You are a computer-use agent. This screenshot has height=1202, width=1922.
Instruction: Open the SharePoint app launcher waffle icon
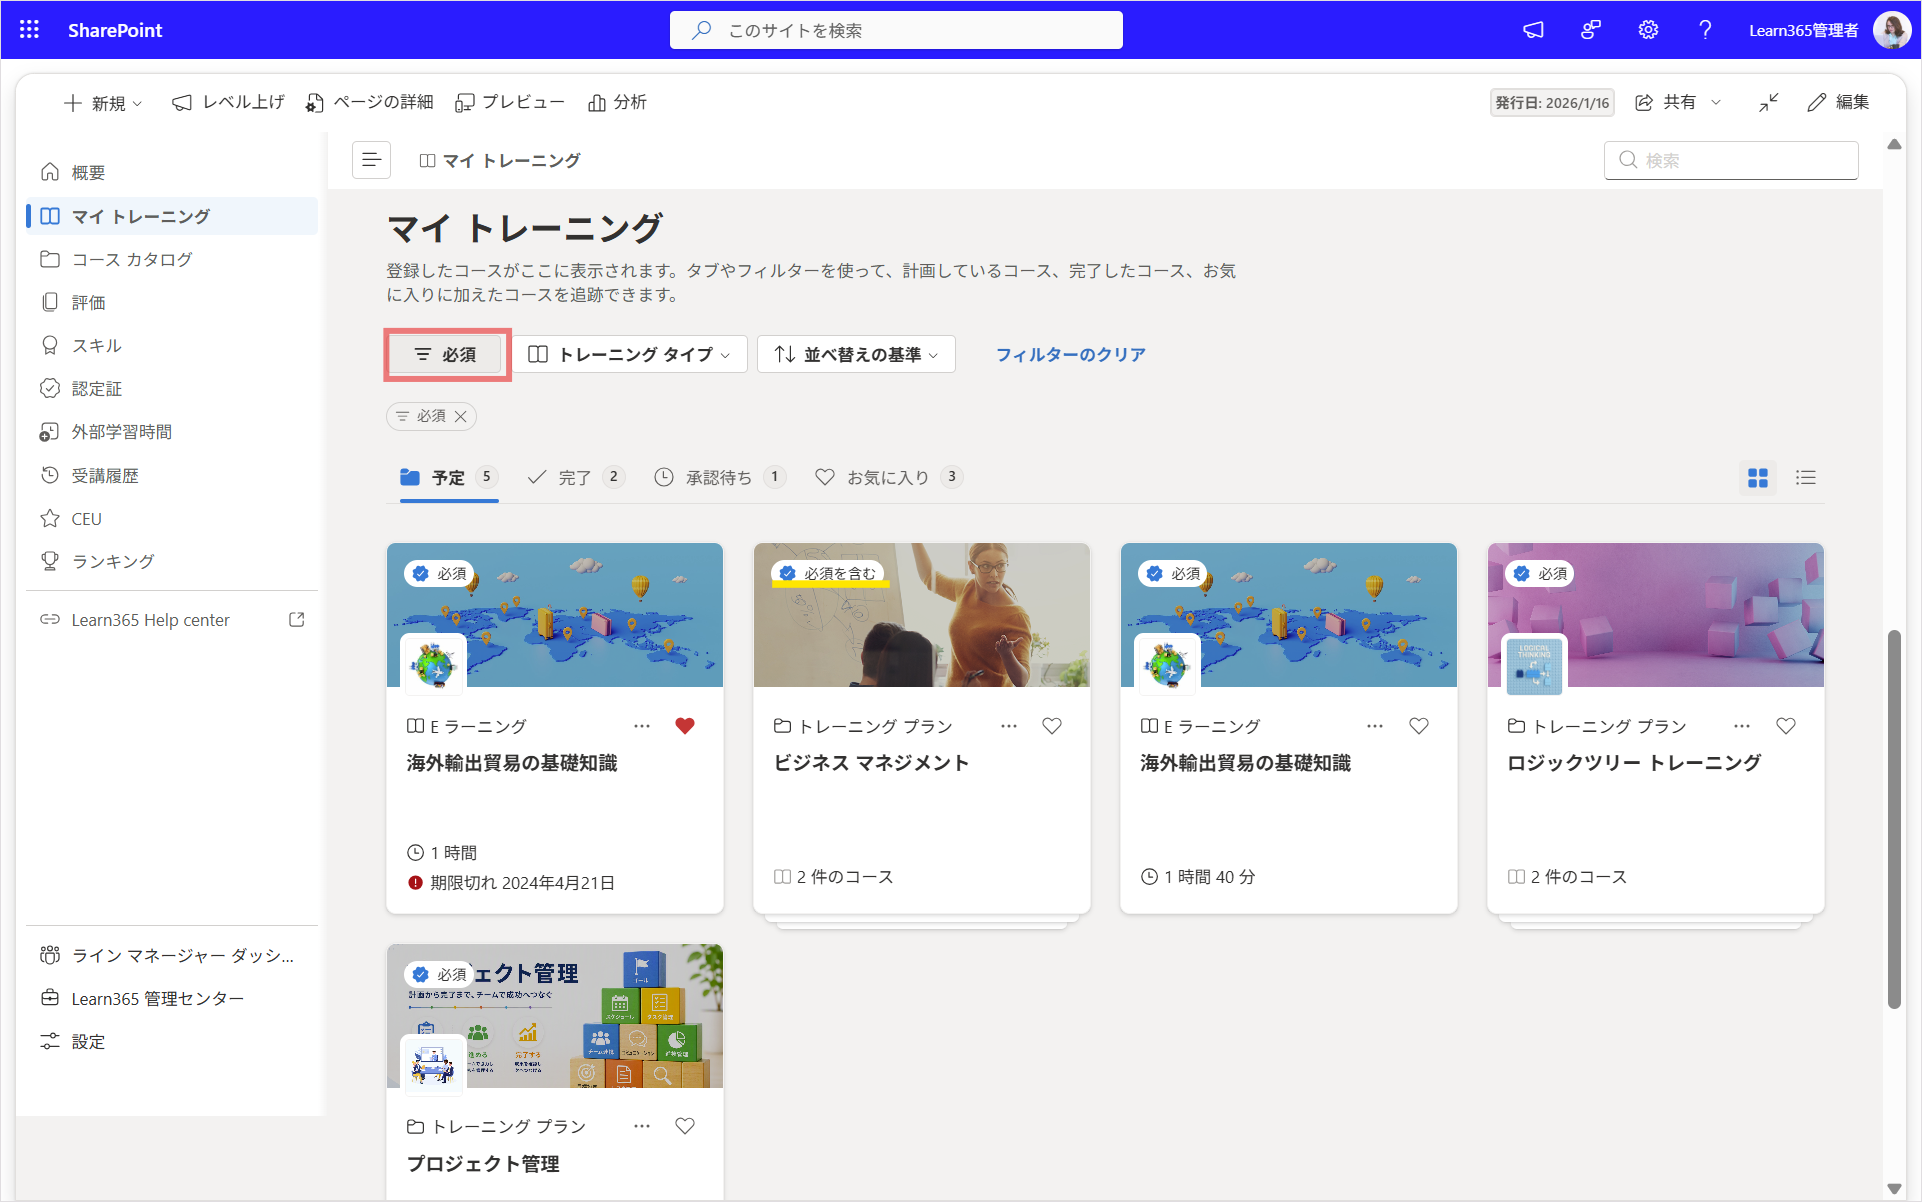[x=29, y=30]
